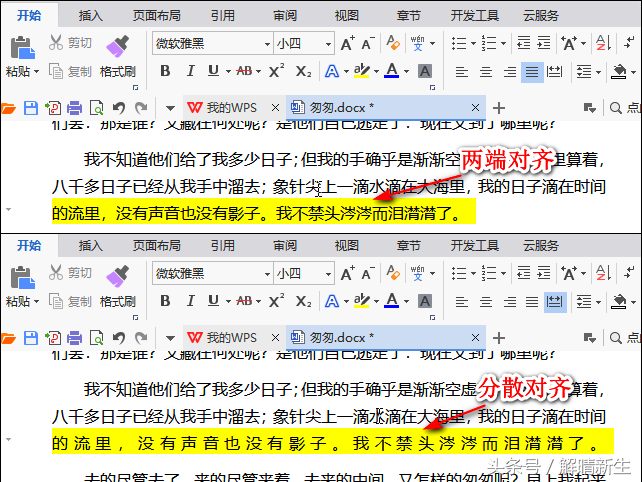
Task: Apply paragraph shading bucket in upper window
Action: pos(618,72)
